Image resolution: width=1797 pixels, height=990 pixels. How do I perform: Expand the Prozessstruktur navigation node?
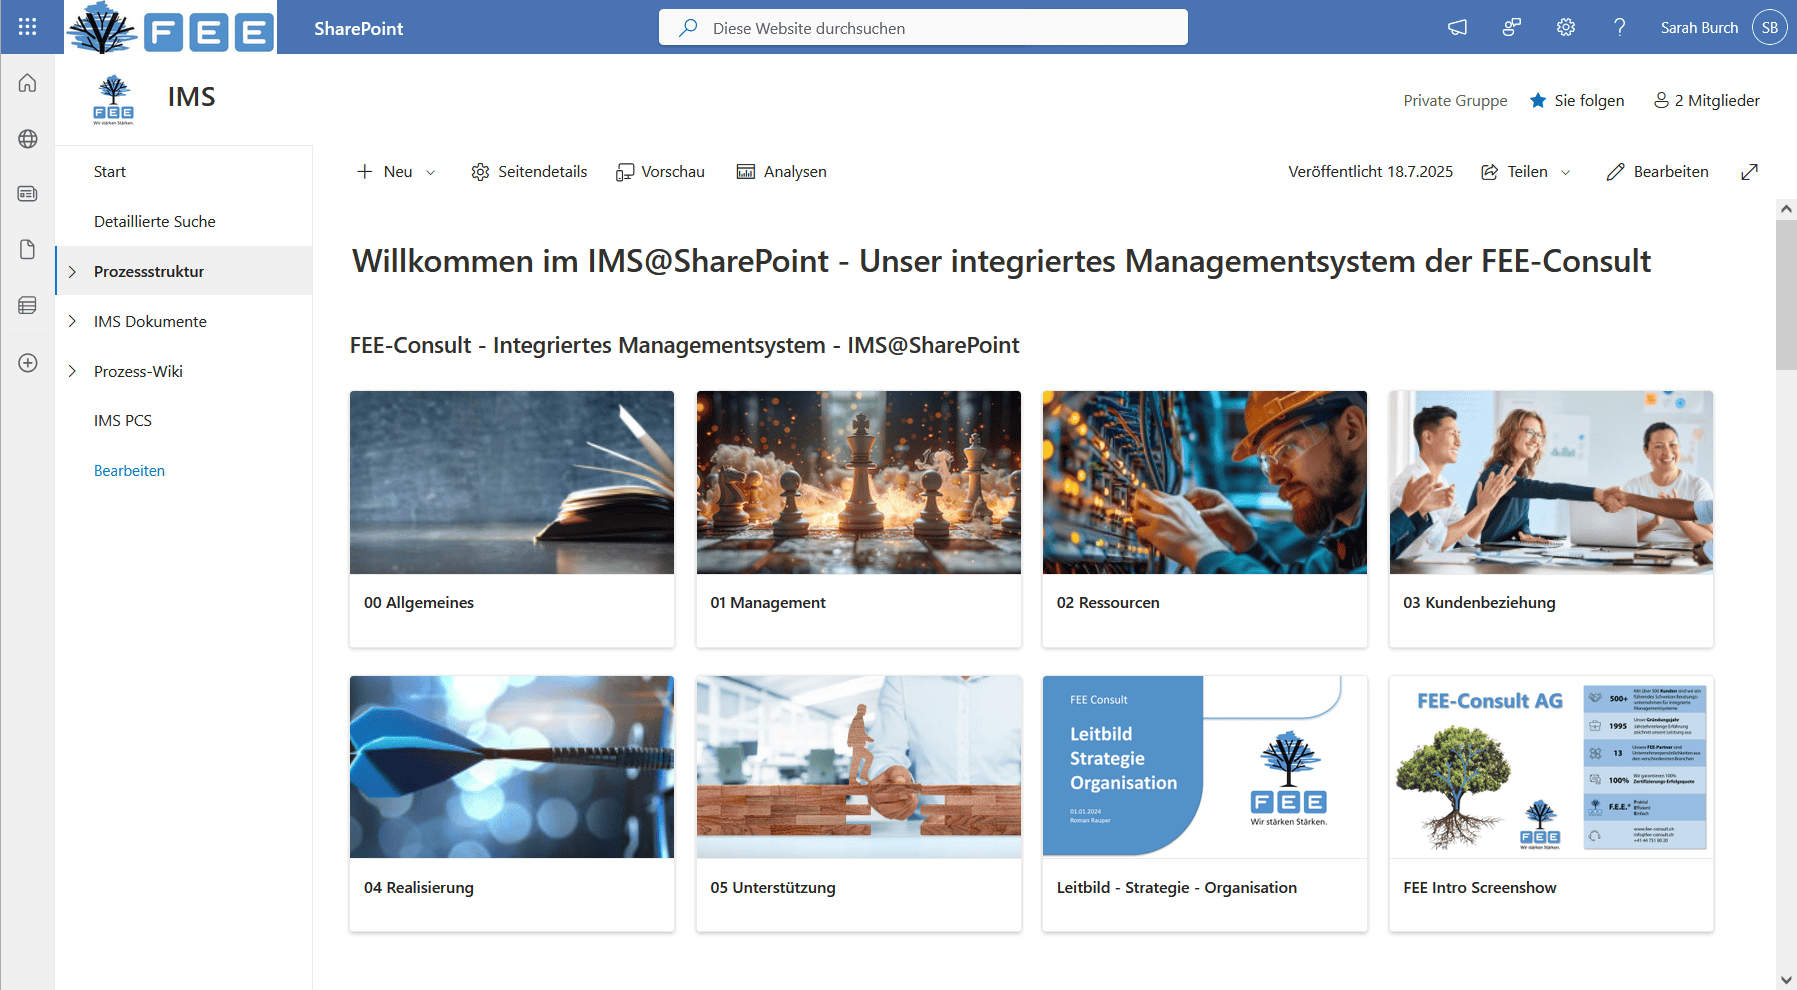coord(72,272)
